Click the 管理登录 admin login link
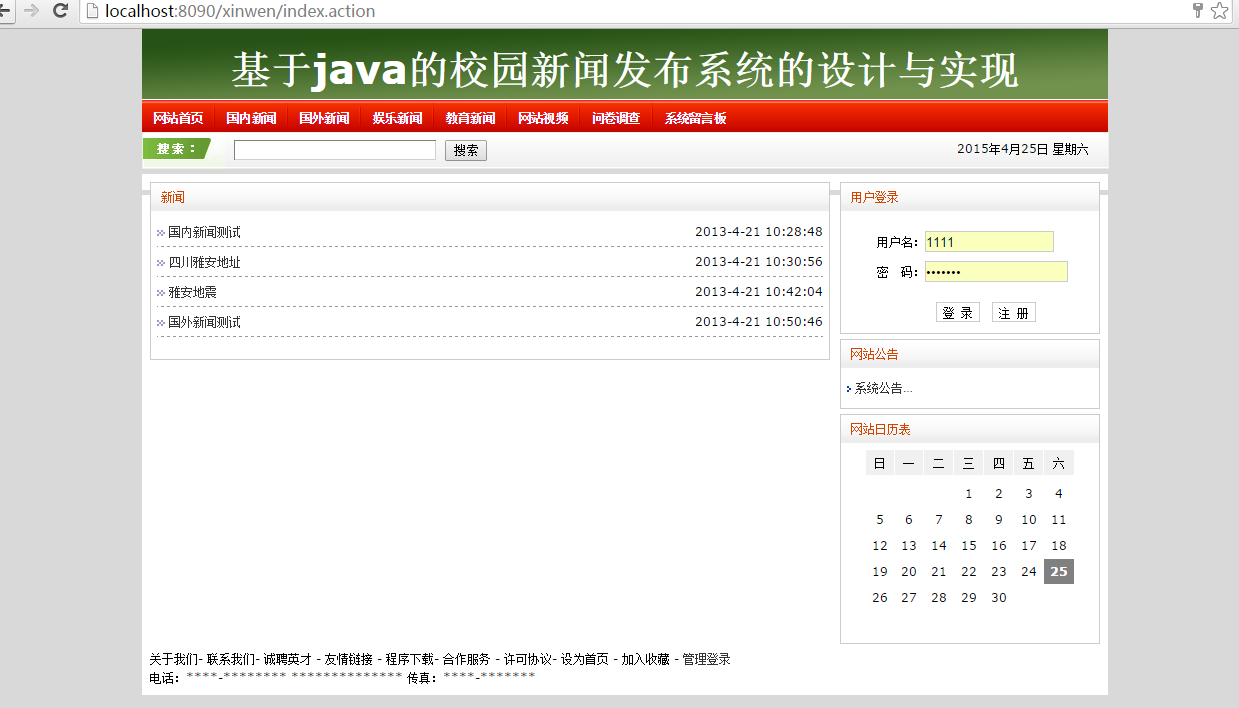 707,660
